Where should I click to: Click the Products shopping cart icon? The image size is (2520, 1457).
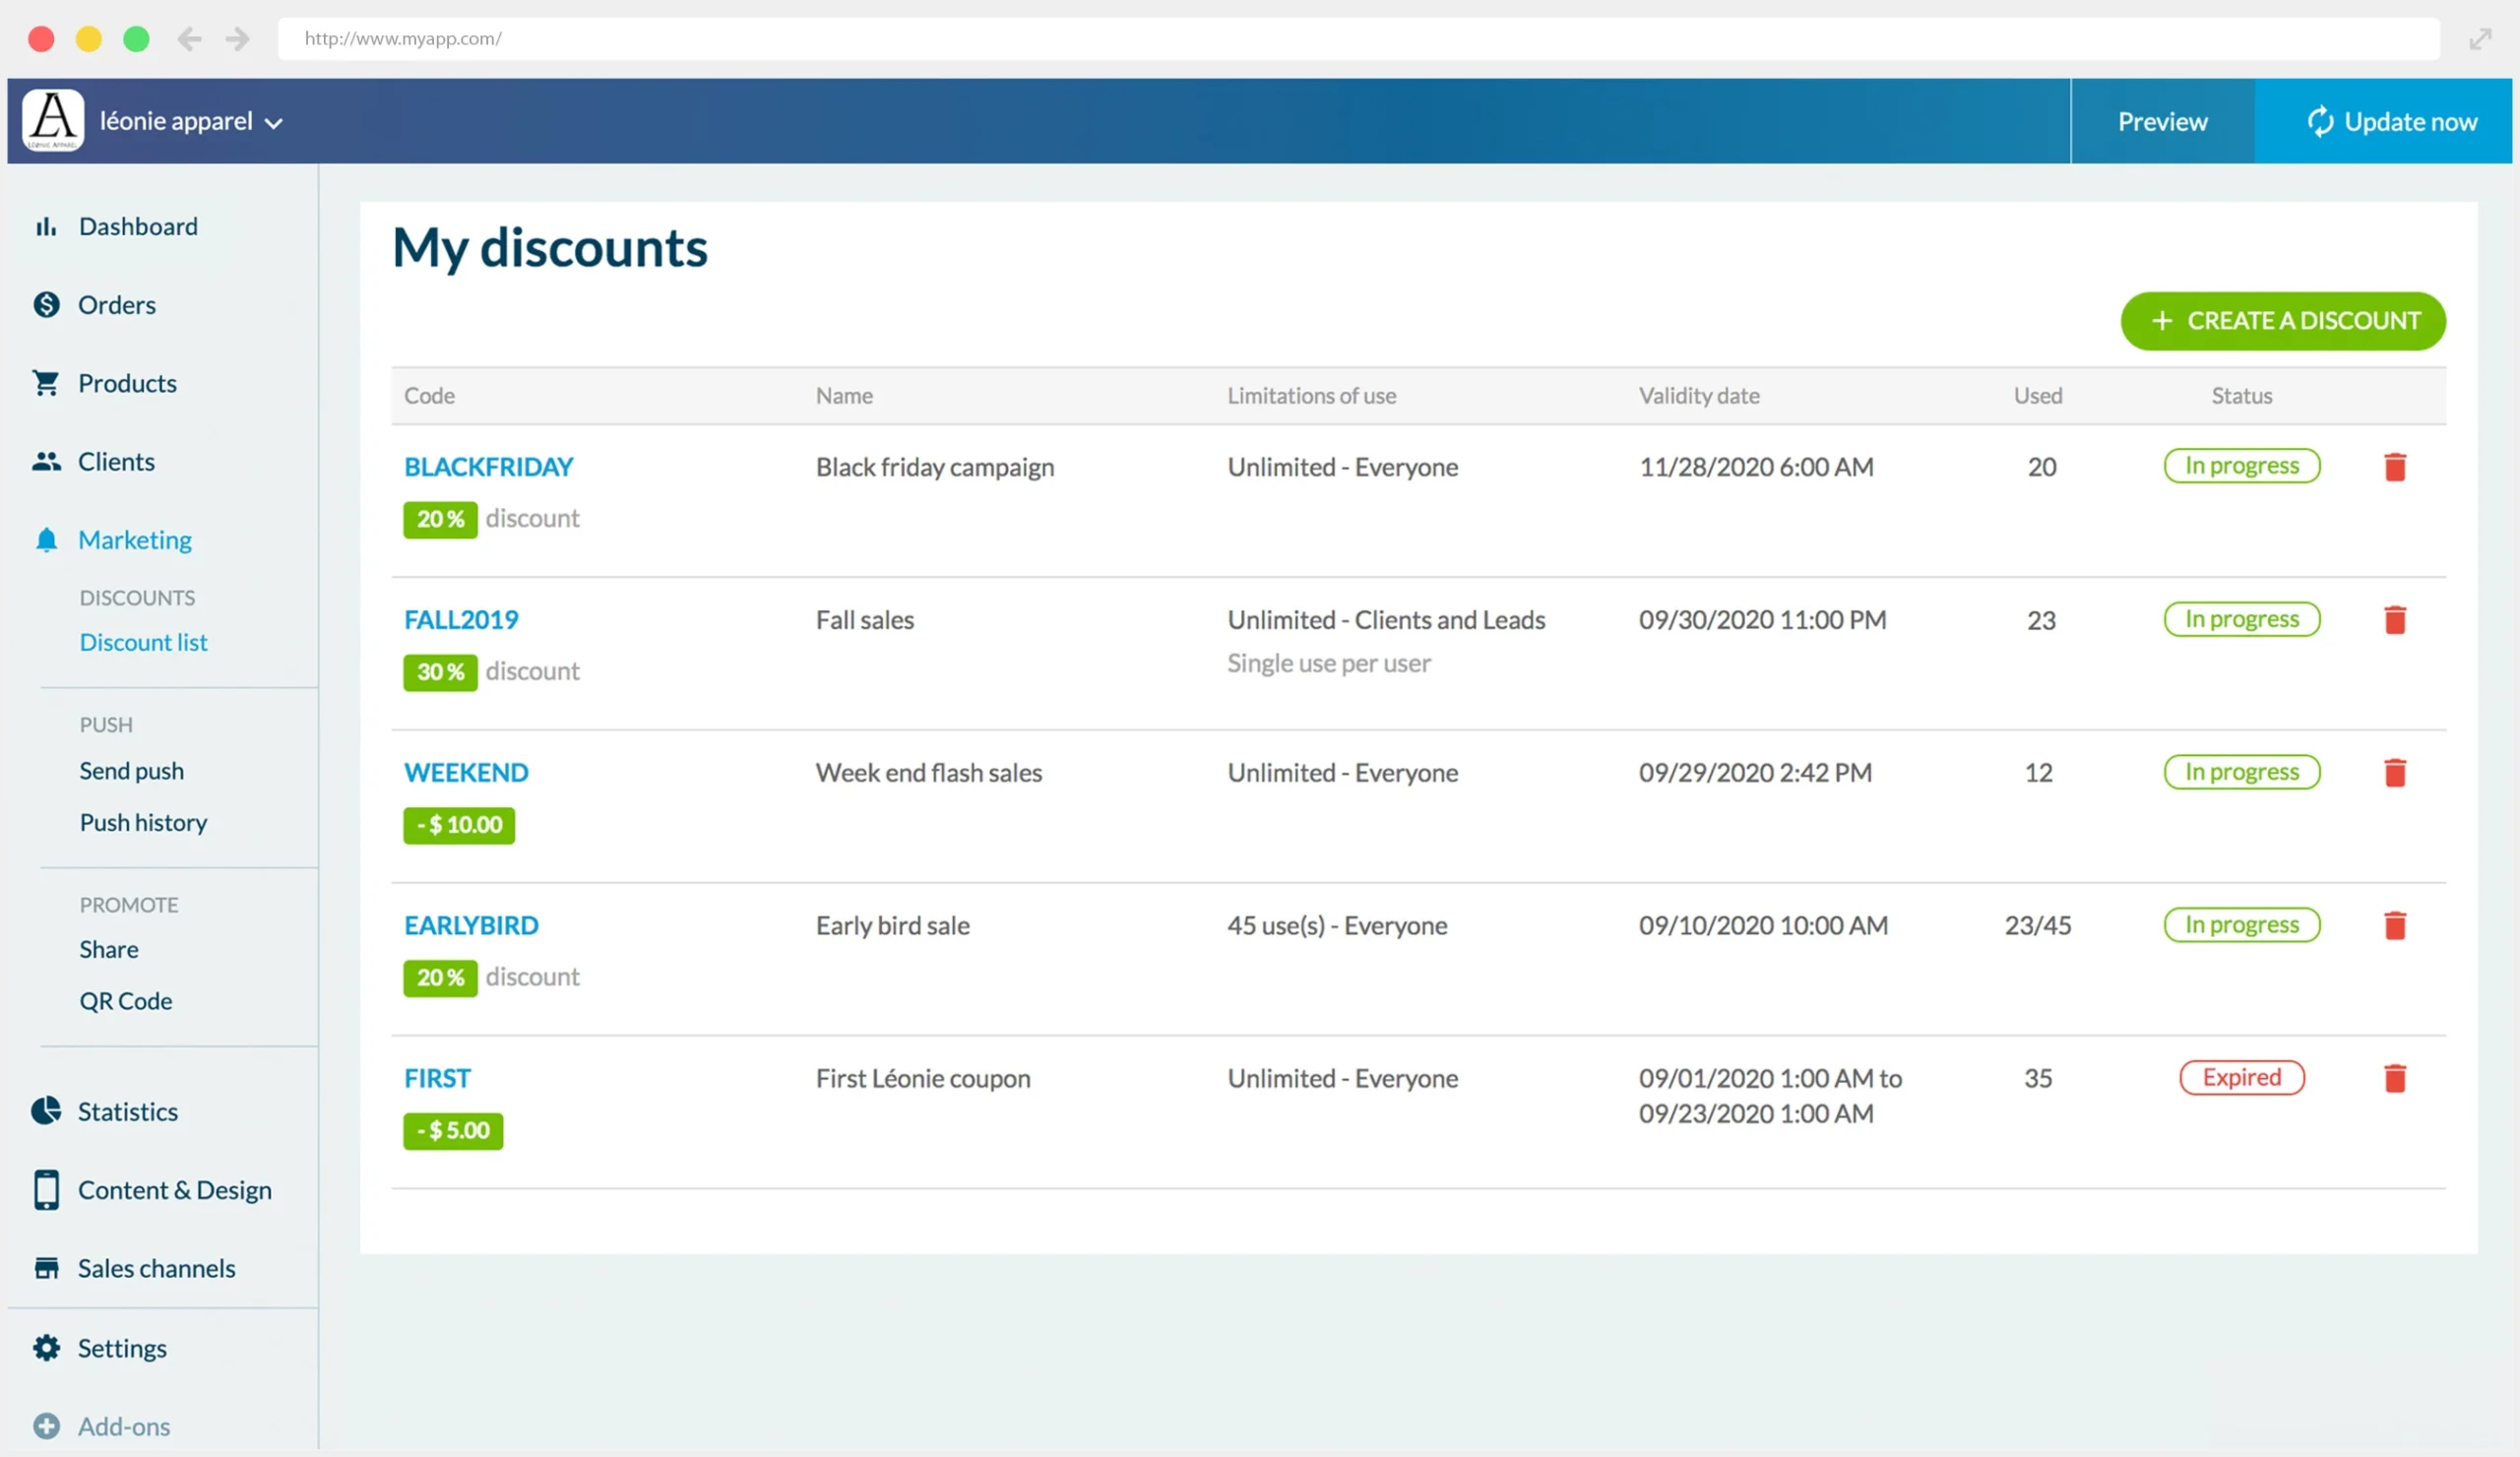tap(46, 383)
